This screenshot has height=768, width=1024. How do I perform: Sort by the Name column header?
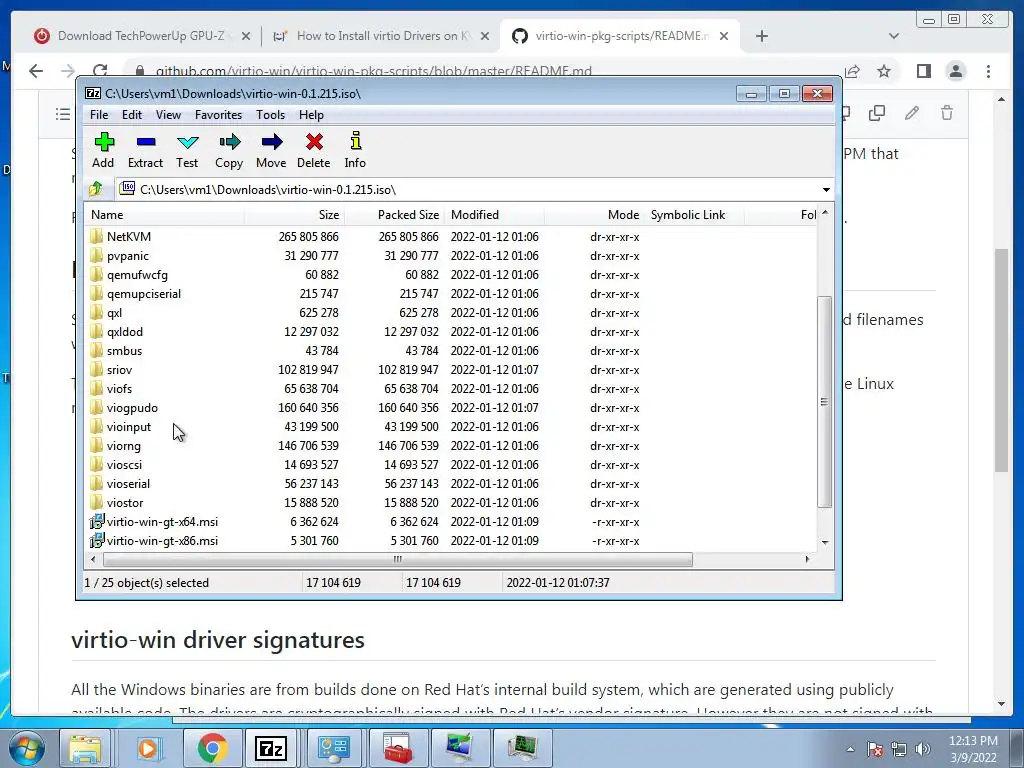tap(165, 215)
